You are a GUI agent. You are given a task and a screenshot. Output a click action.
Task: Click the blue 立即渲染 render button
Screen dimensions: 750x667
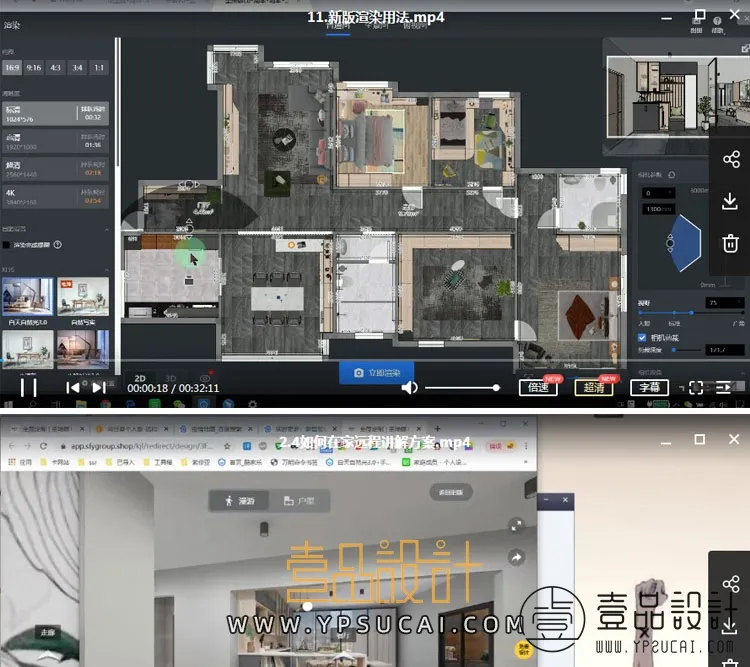(x=376, y=373)
